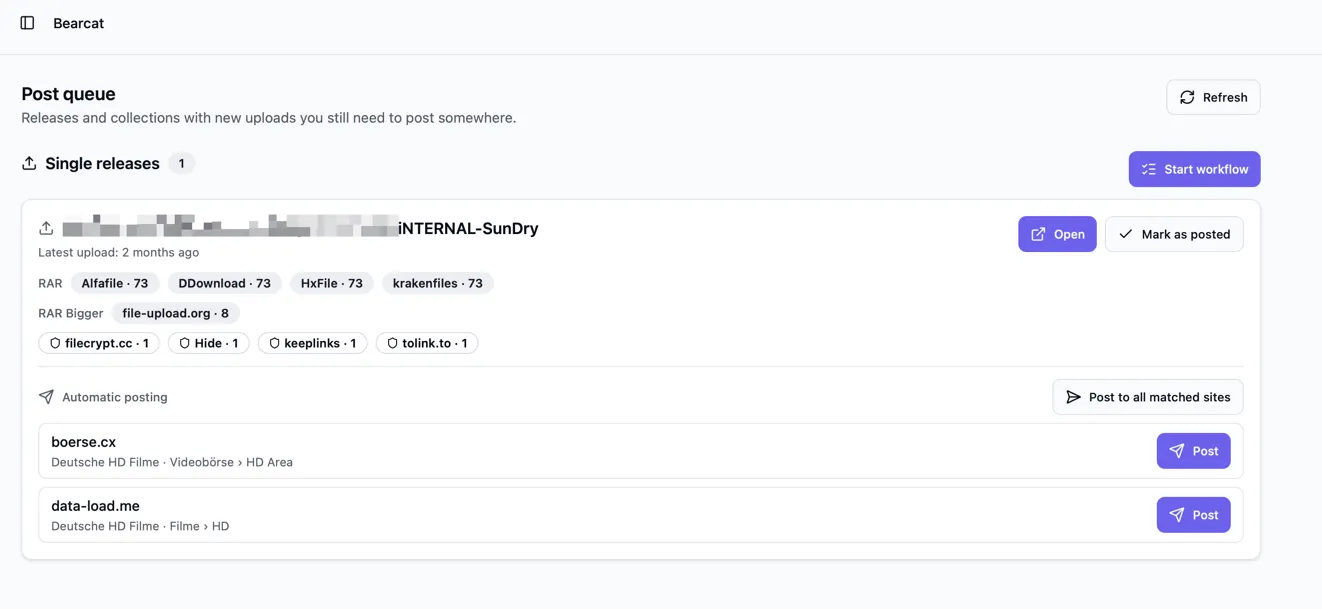1322x609 pixels.
Task: Post to all matched sites
Action: pos(1148,397)
